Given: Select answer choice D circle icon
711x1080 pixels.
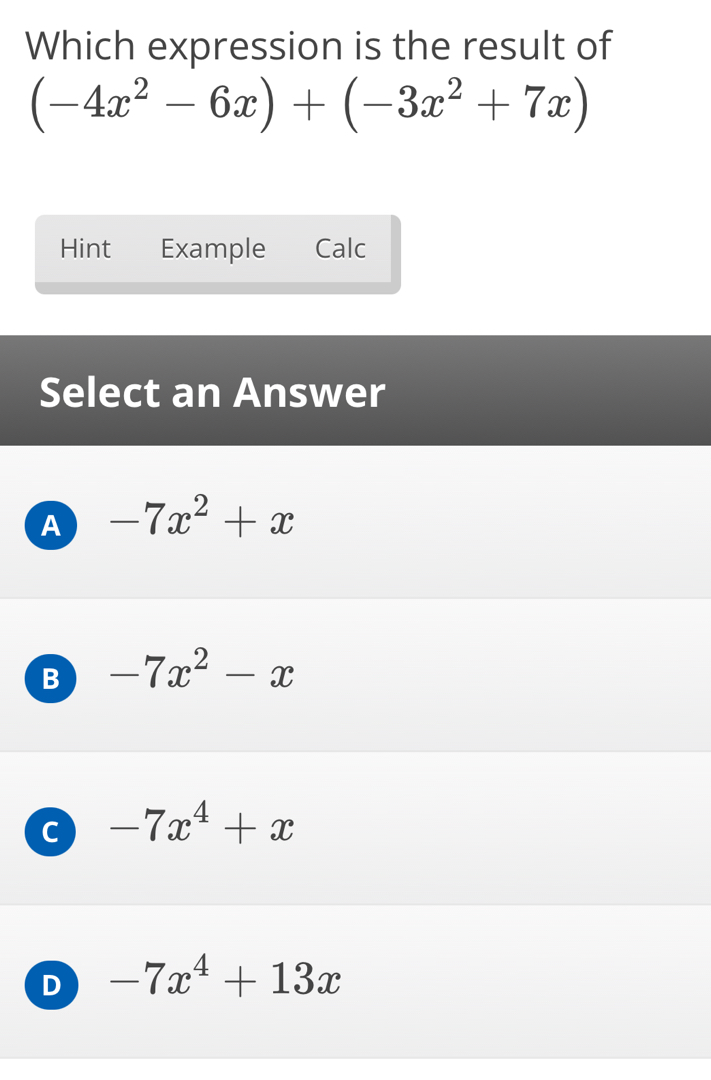Looking at the screenshot, I should 51,984.
